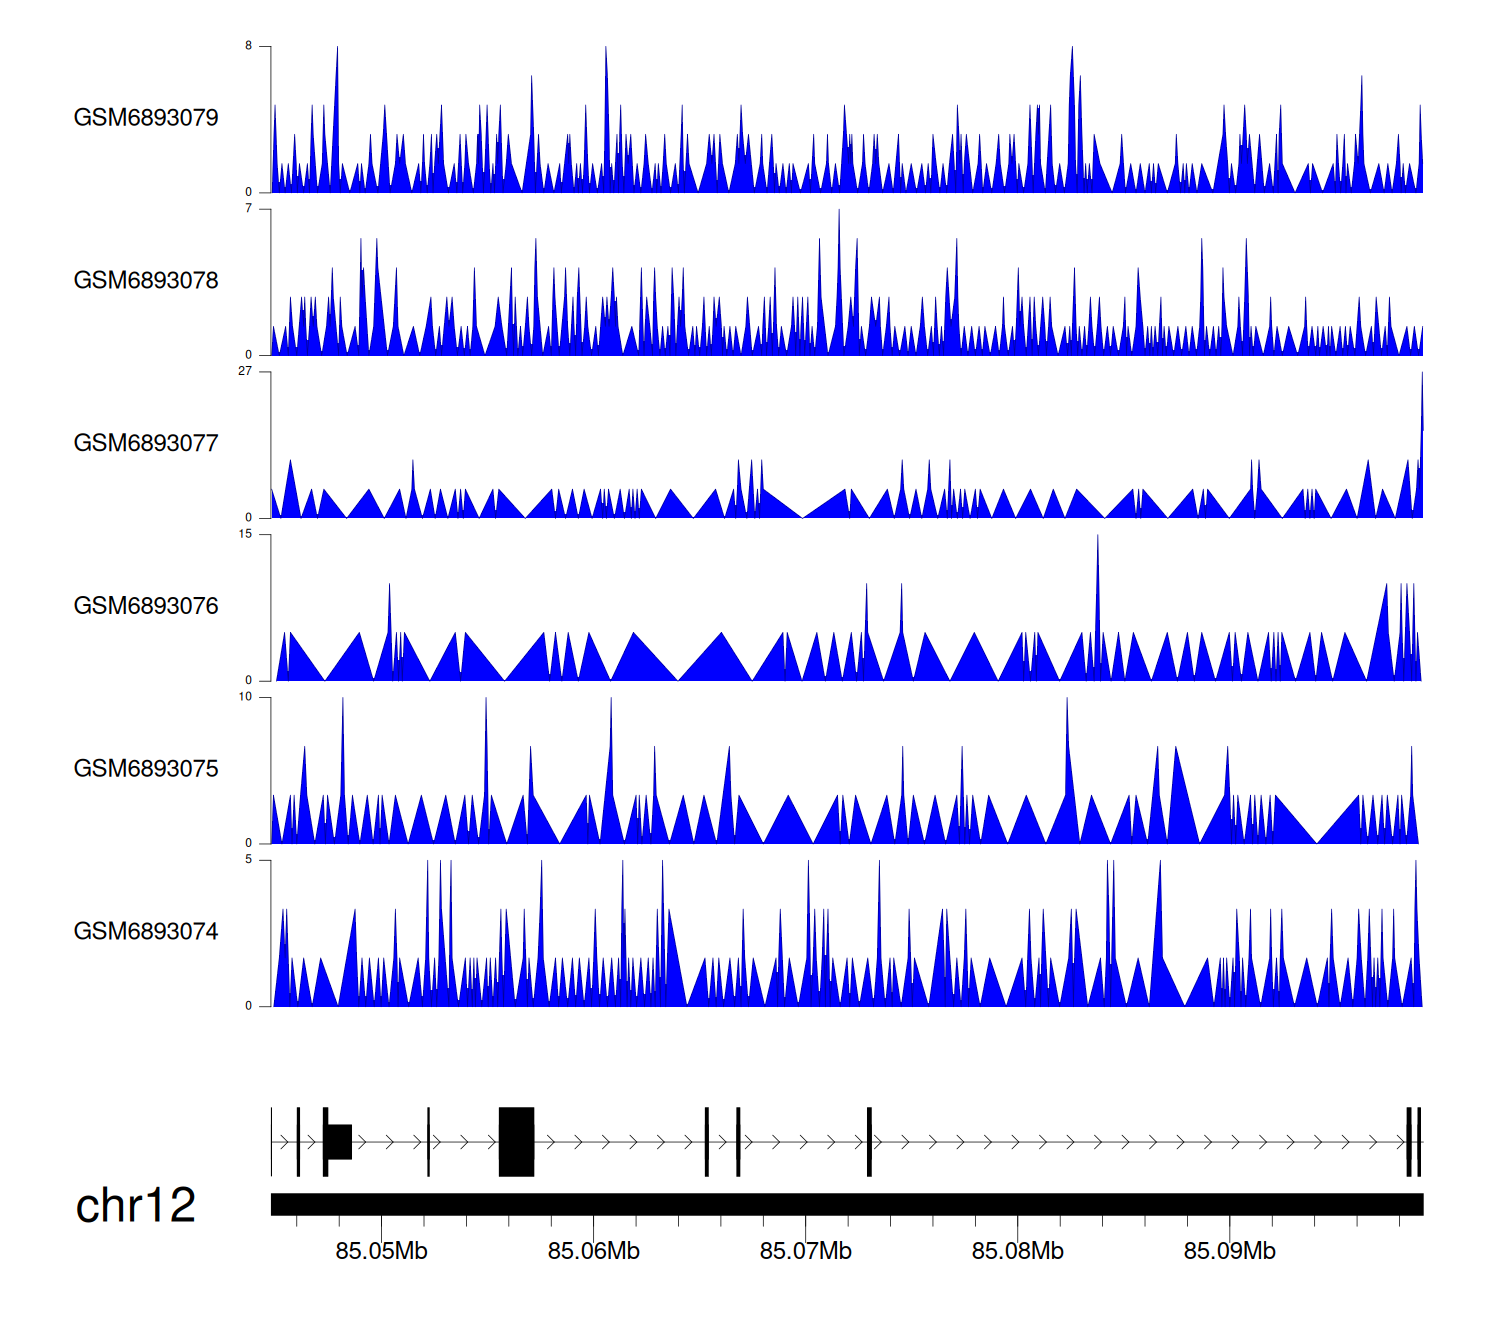
Task: Select the 85.06Mb axis position label
Action: (x=593, y=1252)
